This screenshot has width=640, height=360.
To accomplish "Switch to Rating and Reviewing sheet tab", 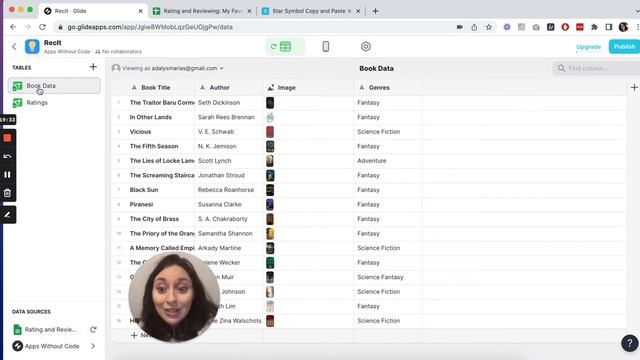I will point(202,11).
